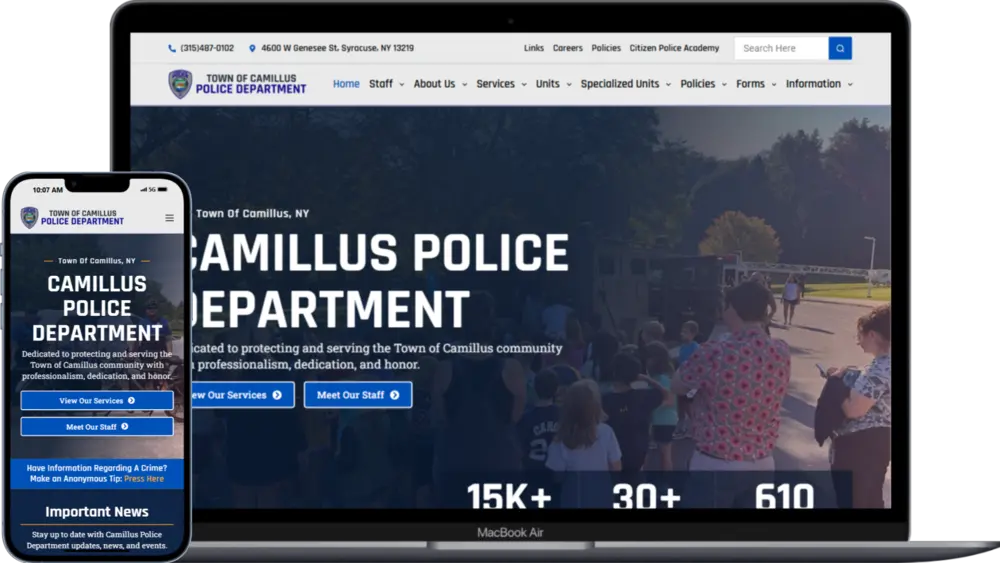The image size is (1000, 563).
Task: Expand the Information dropdown chevron
Action: [x=850, y=84]
